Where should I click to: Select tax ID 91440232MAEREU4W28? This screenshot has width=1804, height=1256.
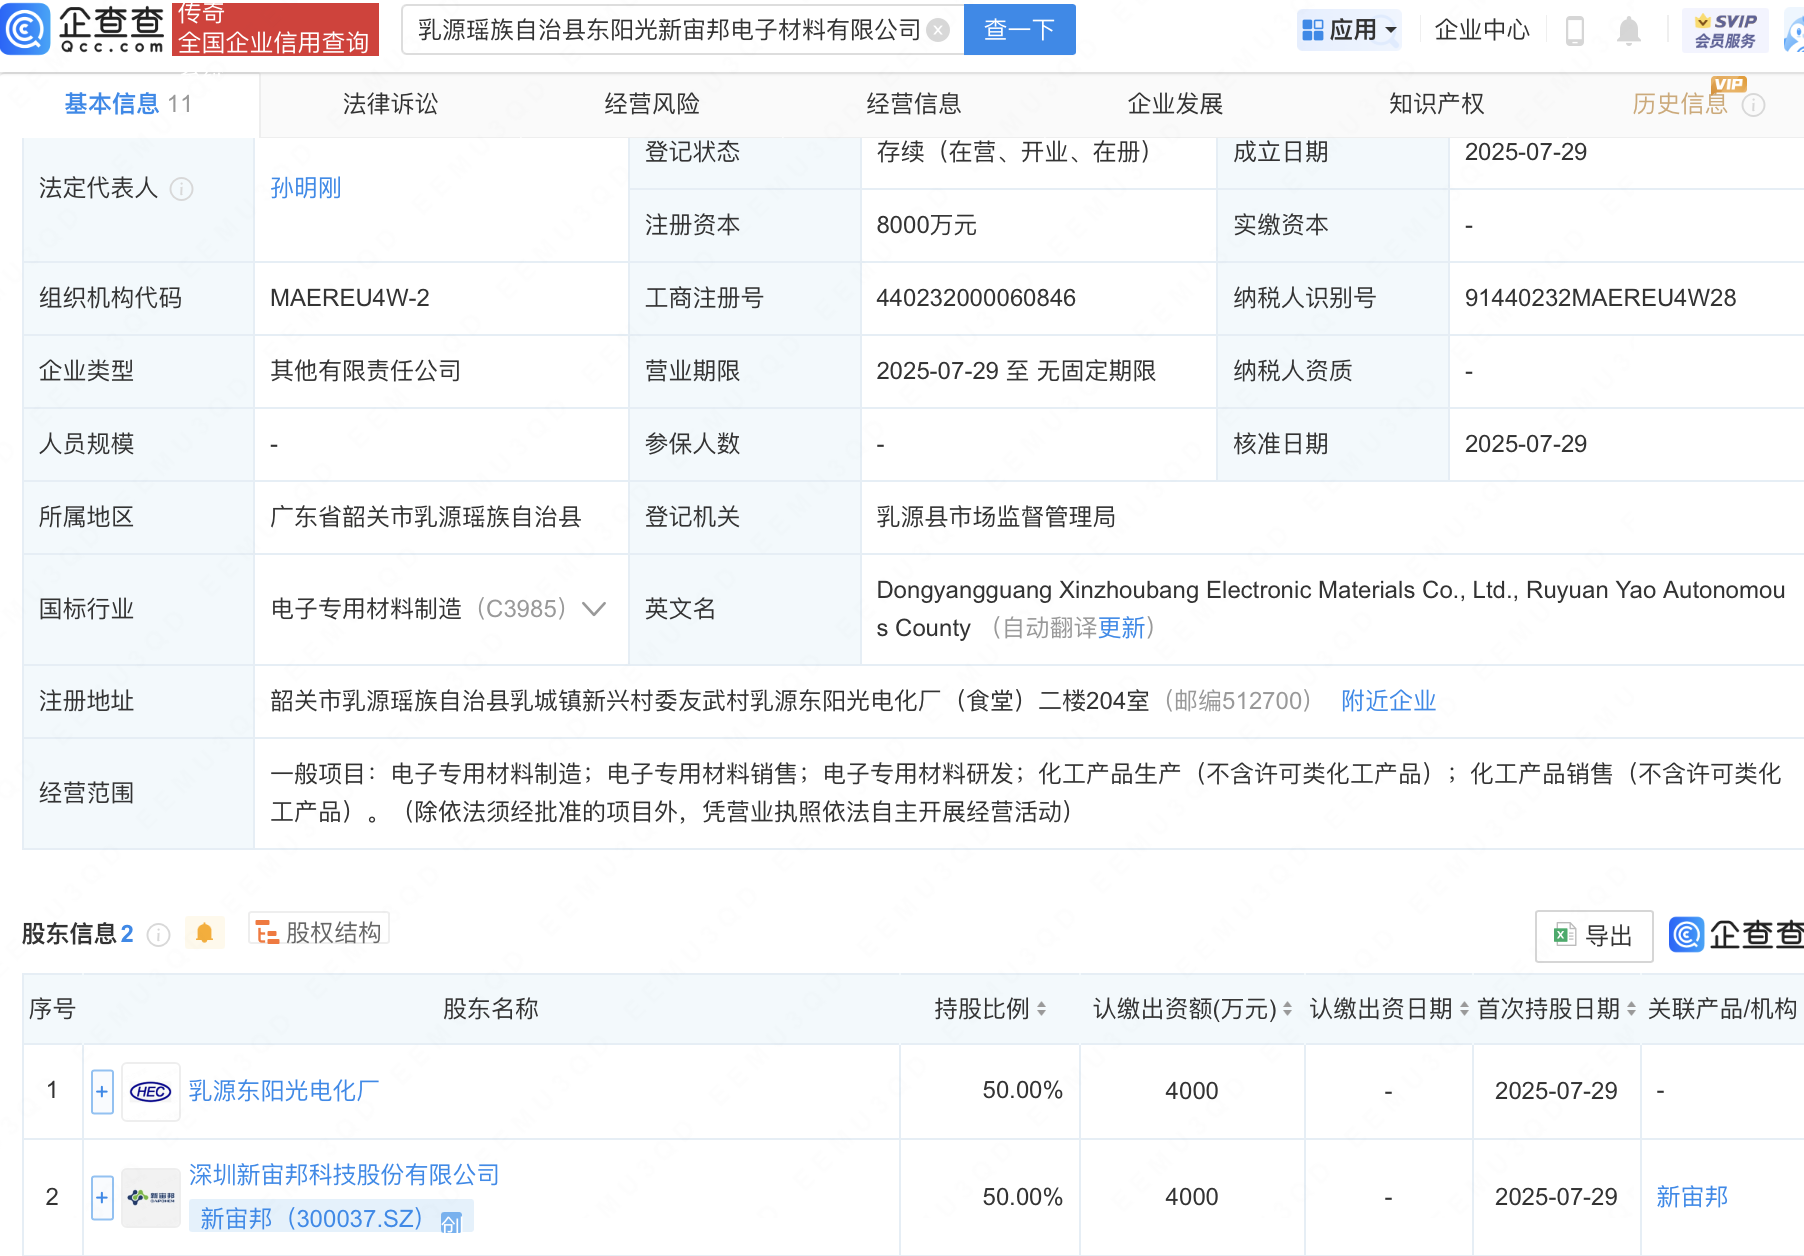[1600, 298]
